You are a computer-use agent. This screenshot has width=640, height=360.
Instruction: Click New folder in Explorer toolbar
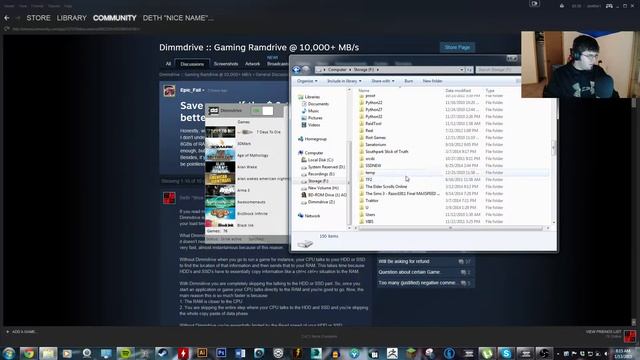[432, 81]
